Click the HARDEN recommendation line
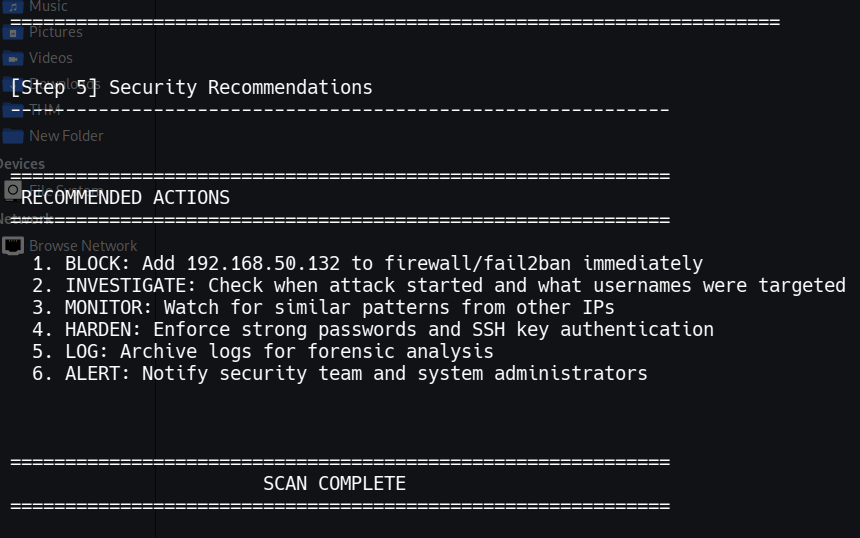Viewport: 860px width, 538px height. [372, 330]
